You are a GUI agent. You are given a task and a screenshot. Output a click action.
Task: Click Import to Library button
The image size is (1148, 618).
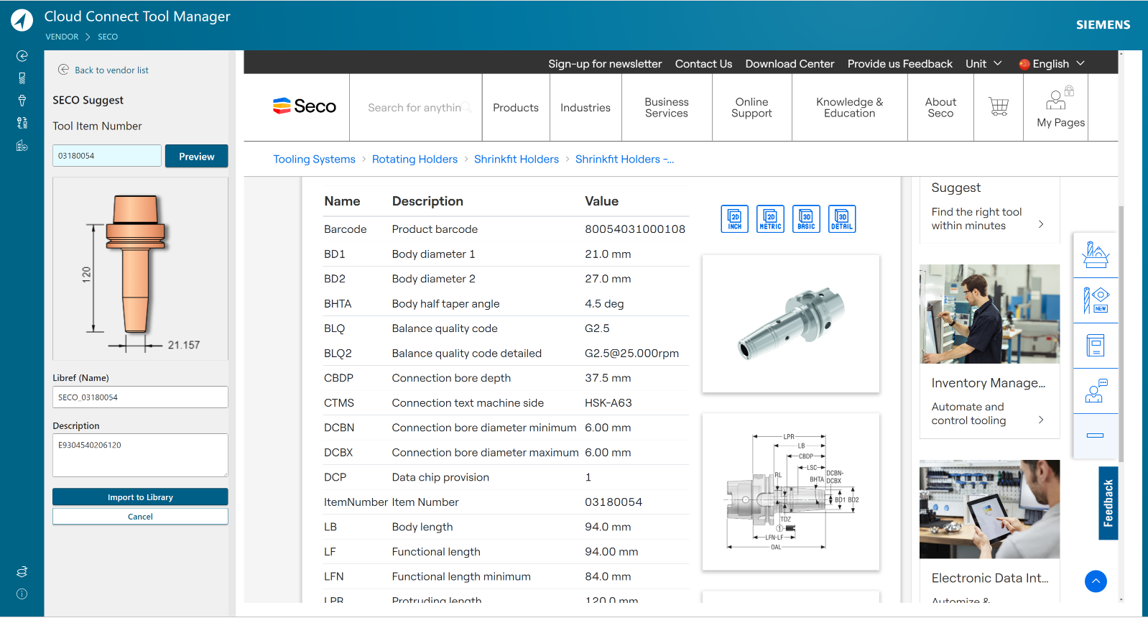coord(140,497)
